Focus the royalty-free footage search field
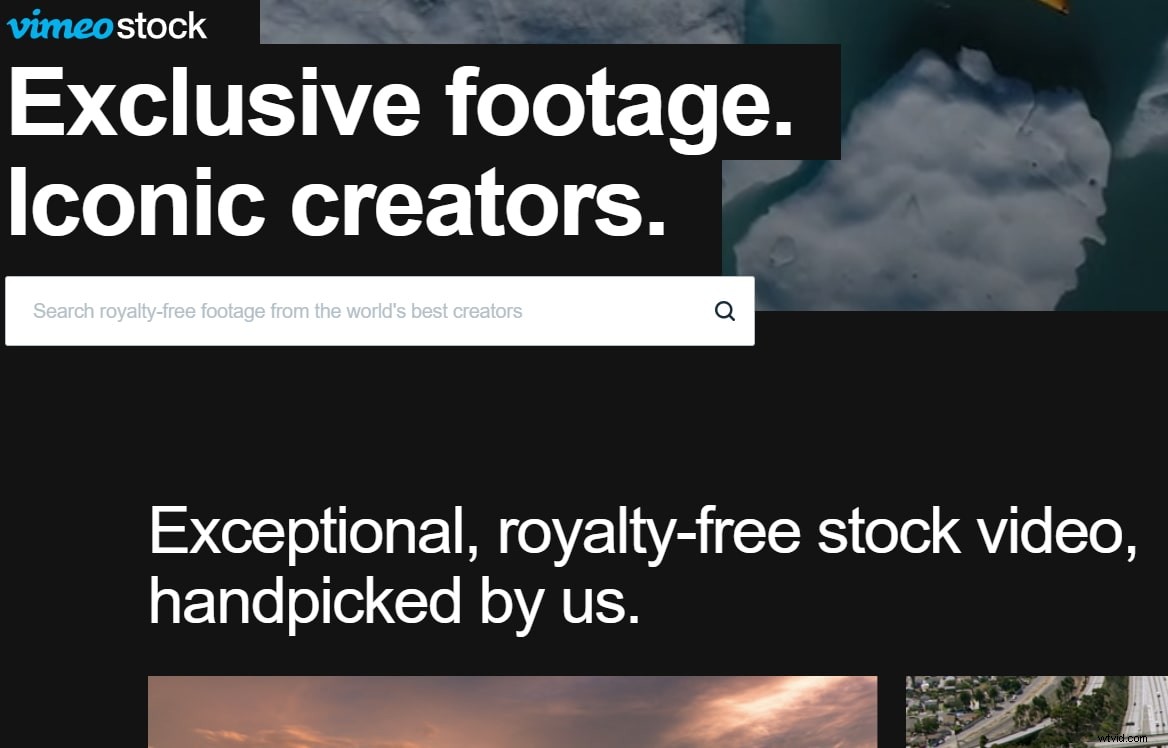Image resolution: width=1168 pixels, height=748 pixels. [380, 311]
